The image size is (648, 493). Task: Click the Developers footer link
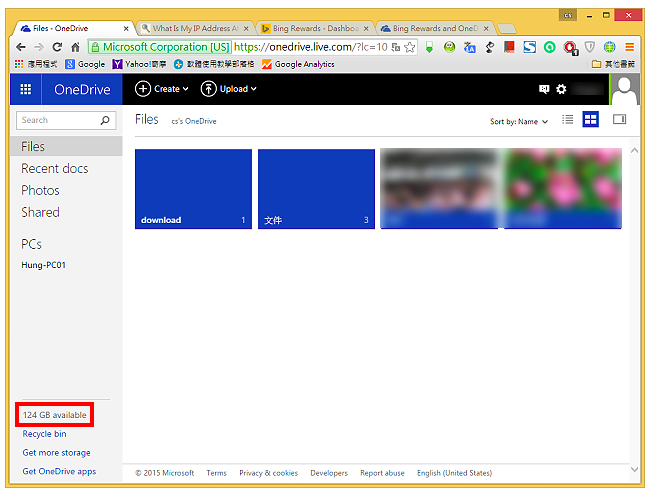(x=329, y=473)
